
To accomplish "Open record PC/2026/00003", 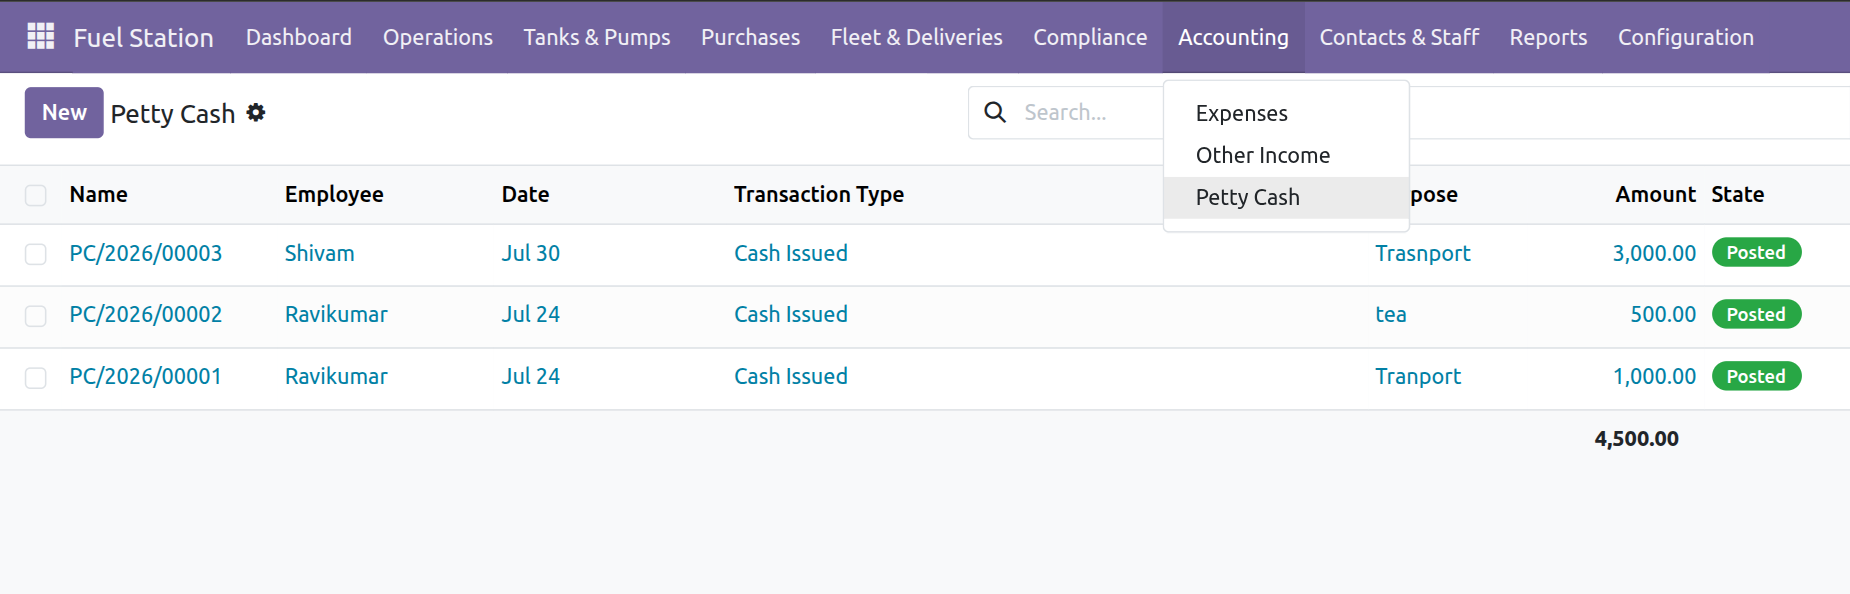I will coord(146,253).
